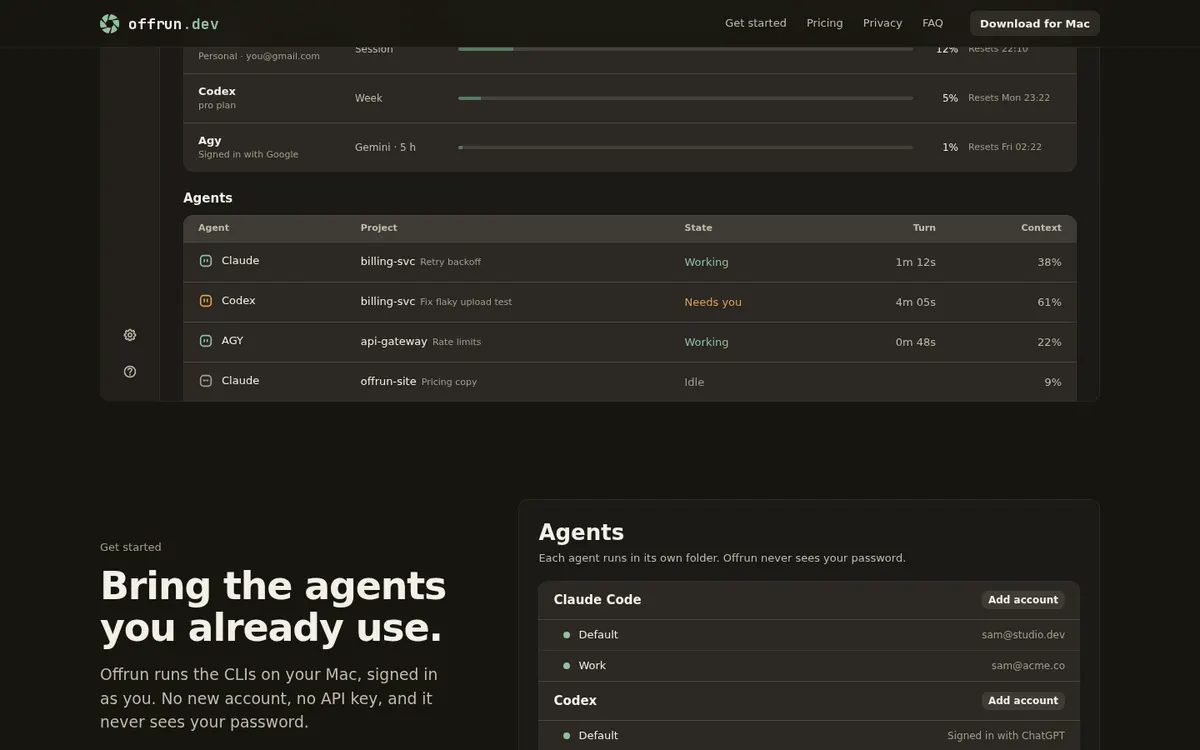The width and height of the screenshot is (1200, 750).
Task: Click the offrun-site project name
Action: click(x=388, y=381)
